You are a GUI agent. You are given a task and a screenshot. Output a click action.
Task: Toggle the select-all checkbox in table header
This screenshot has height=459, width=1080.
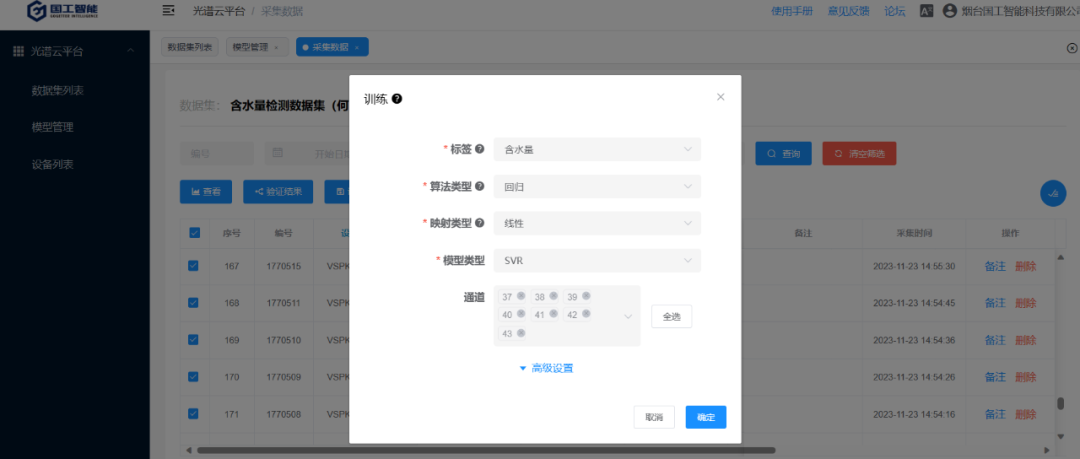tap(194, 232)
